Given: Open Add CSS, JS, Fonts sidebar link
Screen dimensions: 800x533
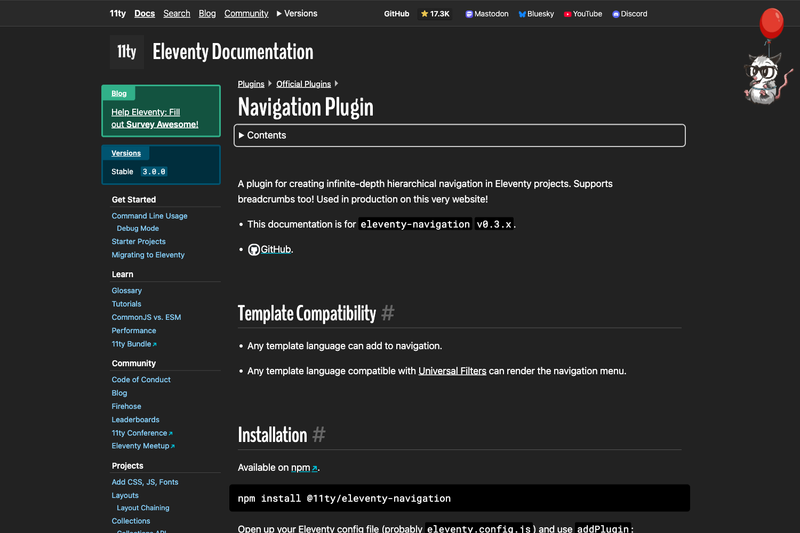Looking at the screenshot, I should [145, 482].
